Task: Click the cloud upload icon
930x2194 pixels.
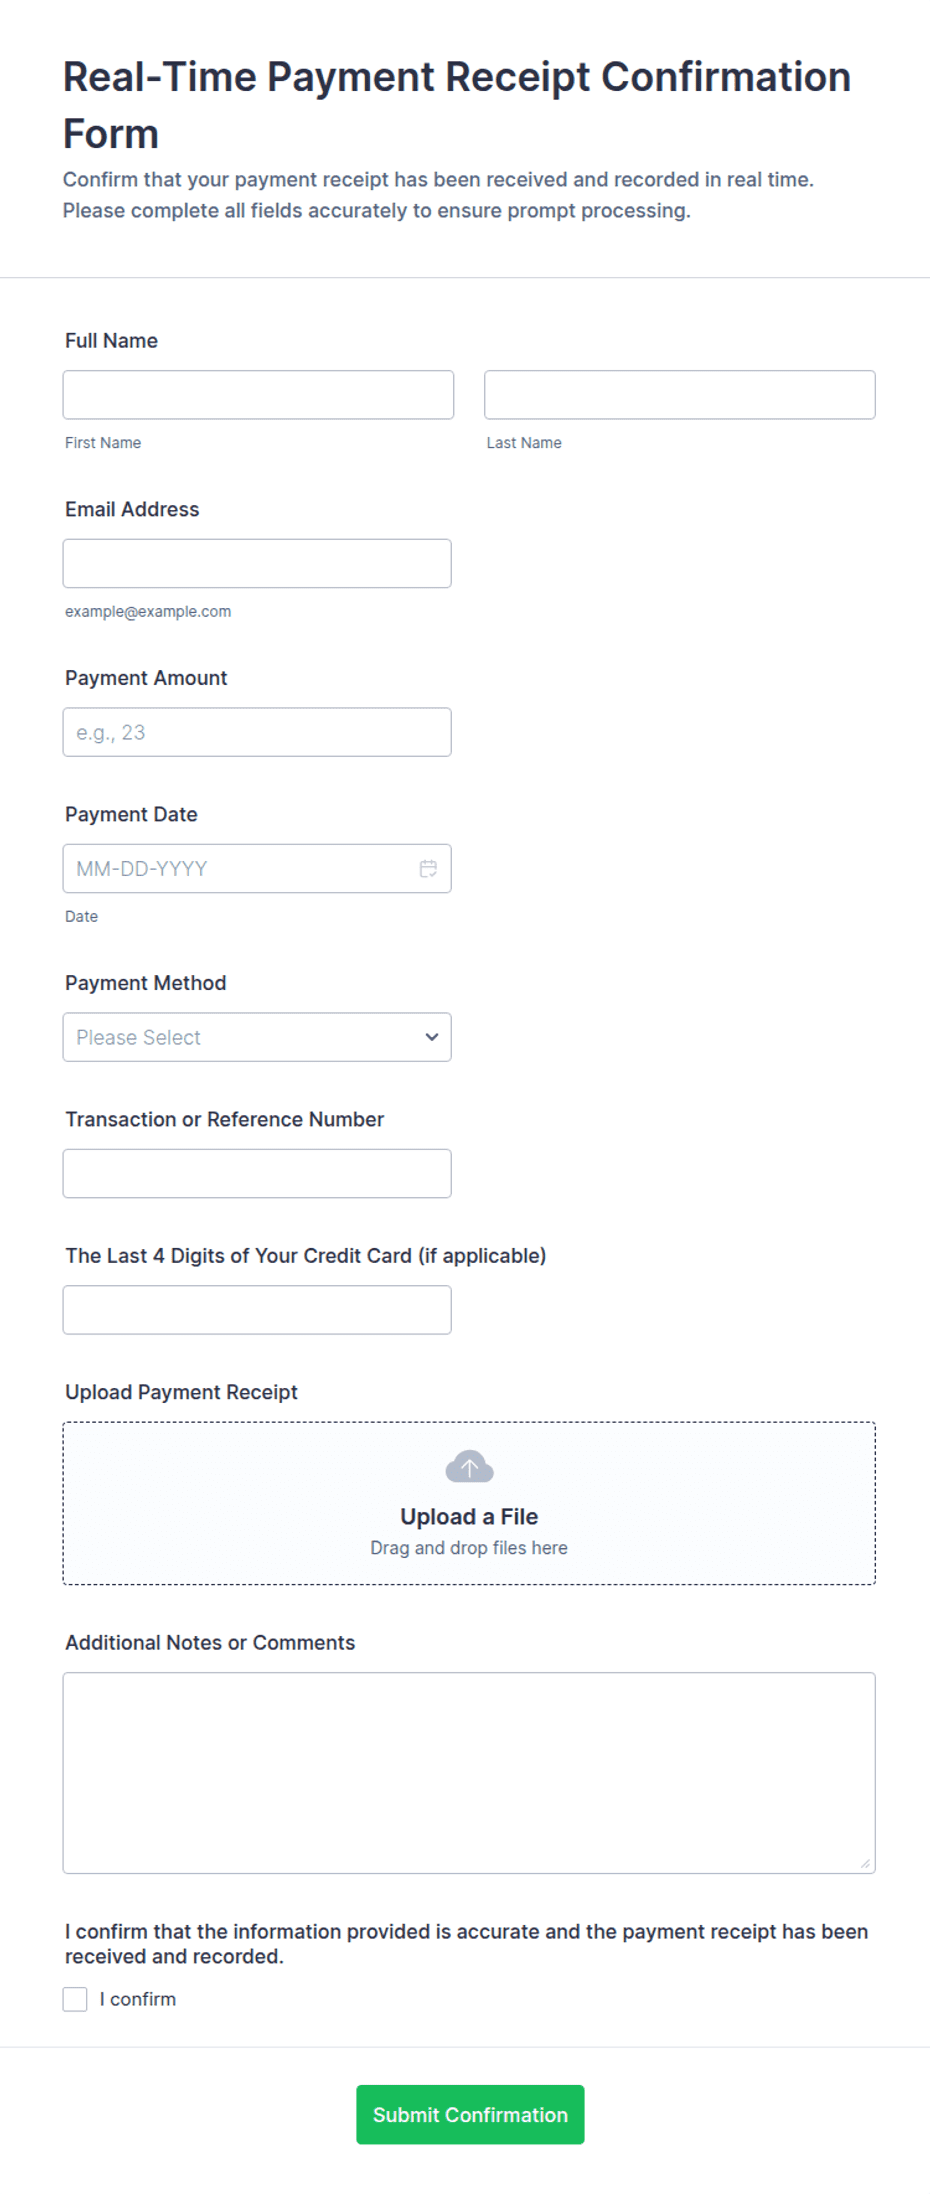Action: pyautogui.click(x=469, y=1466)
